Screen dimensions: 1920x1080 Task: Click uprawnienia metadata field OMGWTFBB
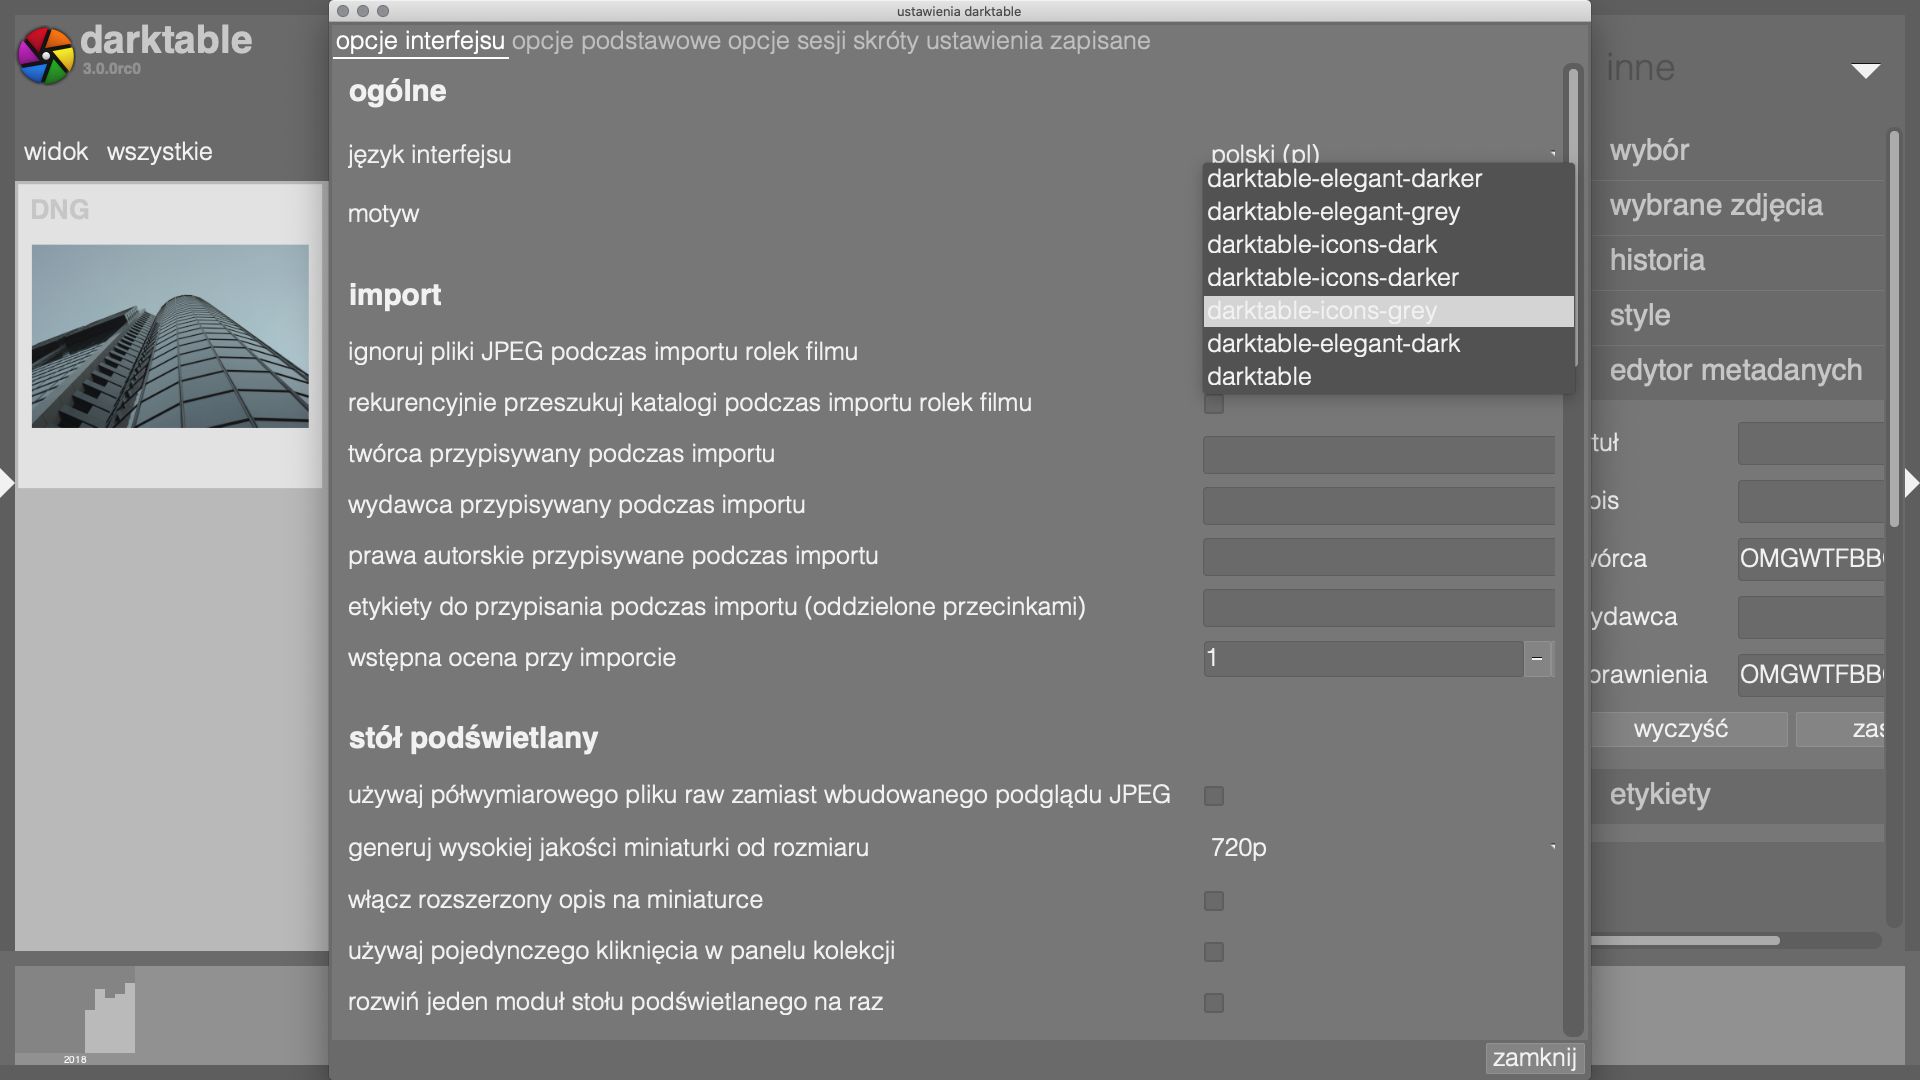[x=1811, y=675]
